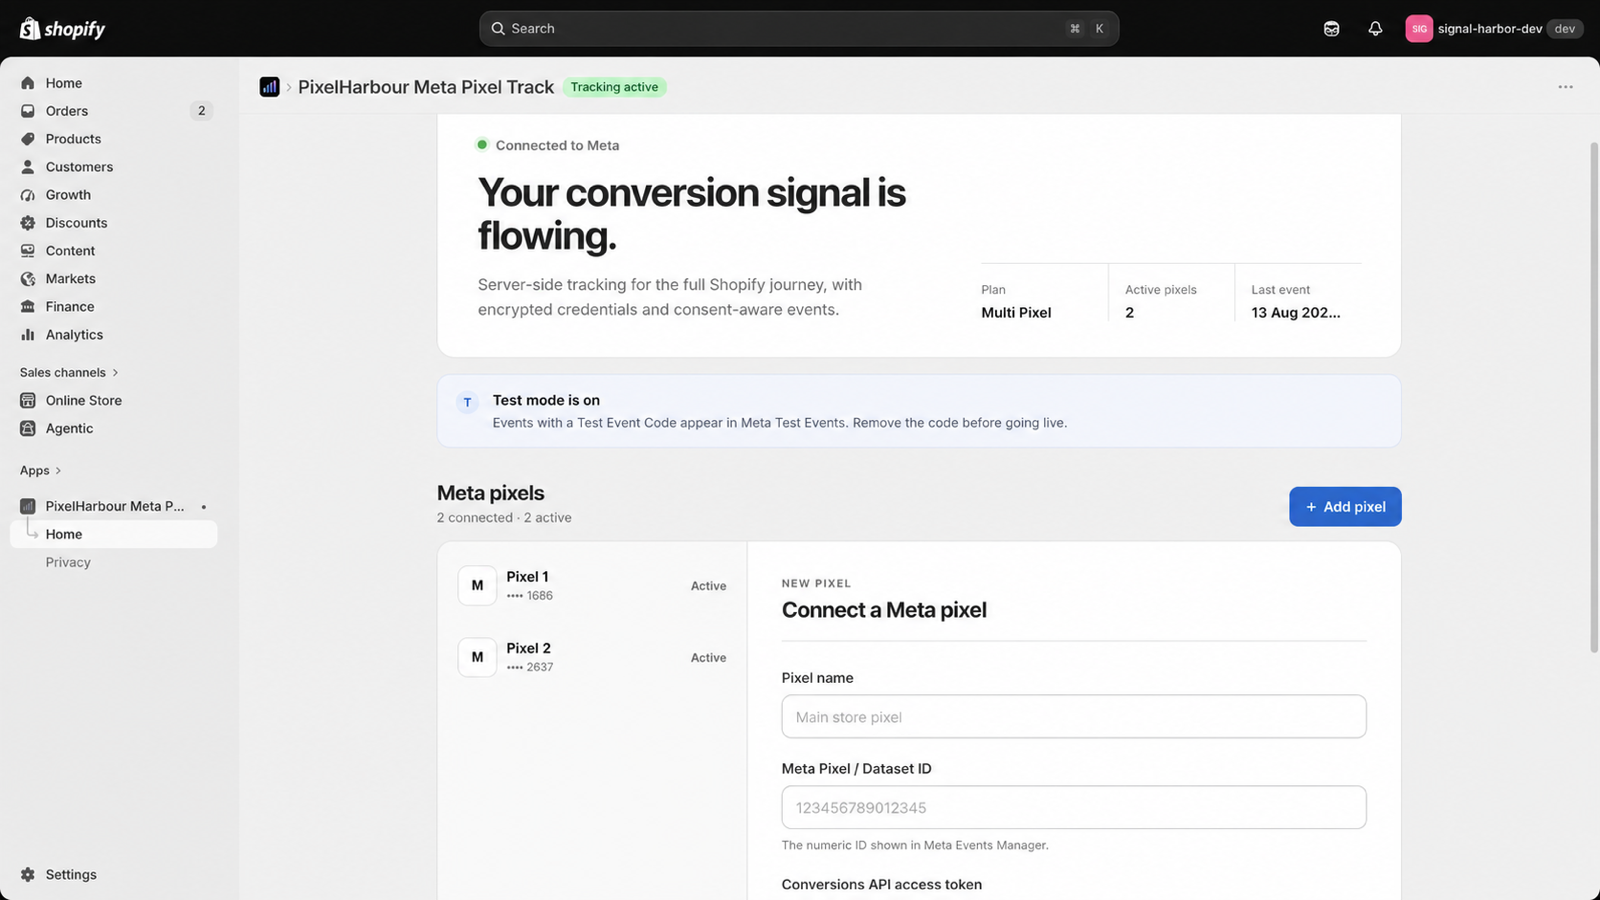The width and height of the screenshot is (1600, 900).
Task: Select Pixel 1 row in pixel list
Action: [x=592, y=586]
